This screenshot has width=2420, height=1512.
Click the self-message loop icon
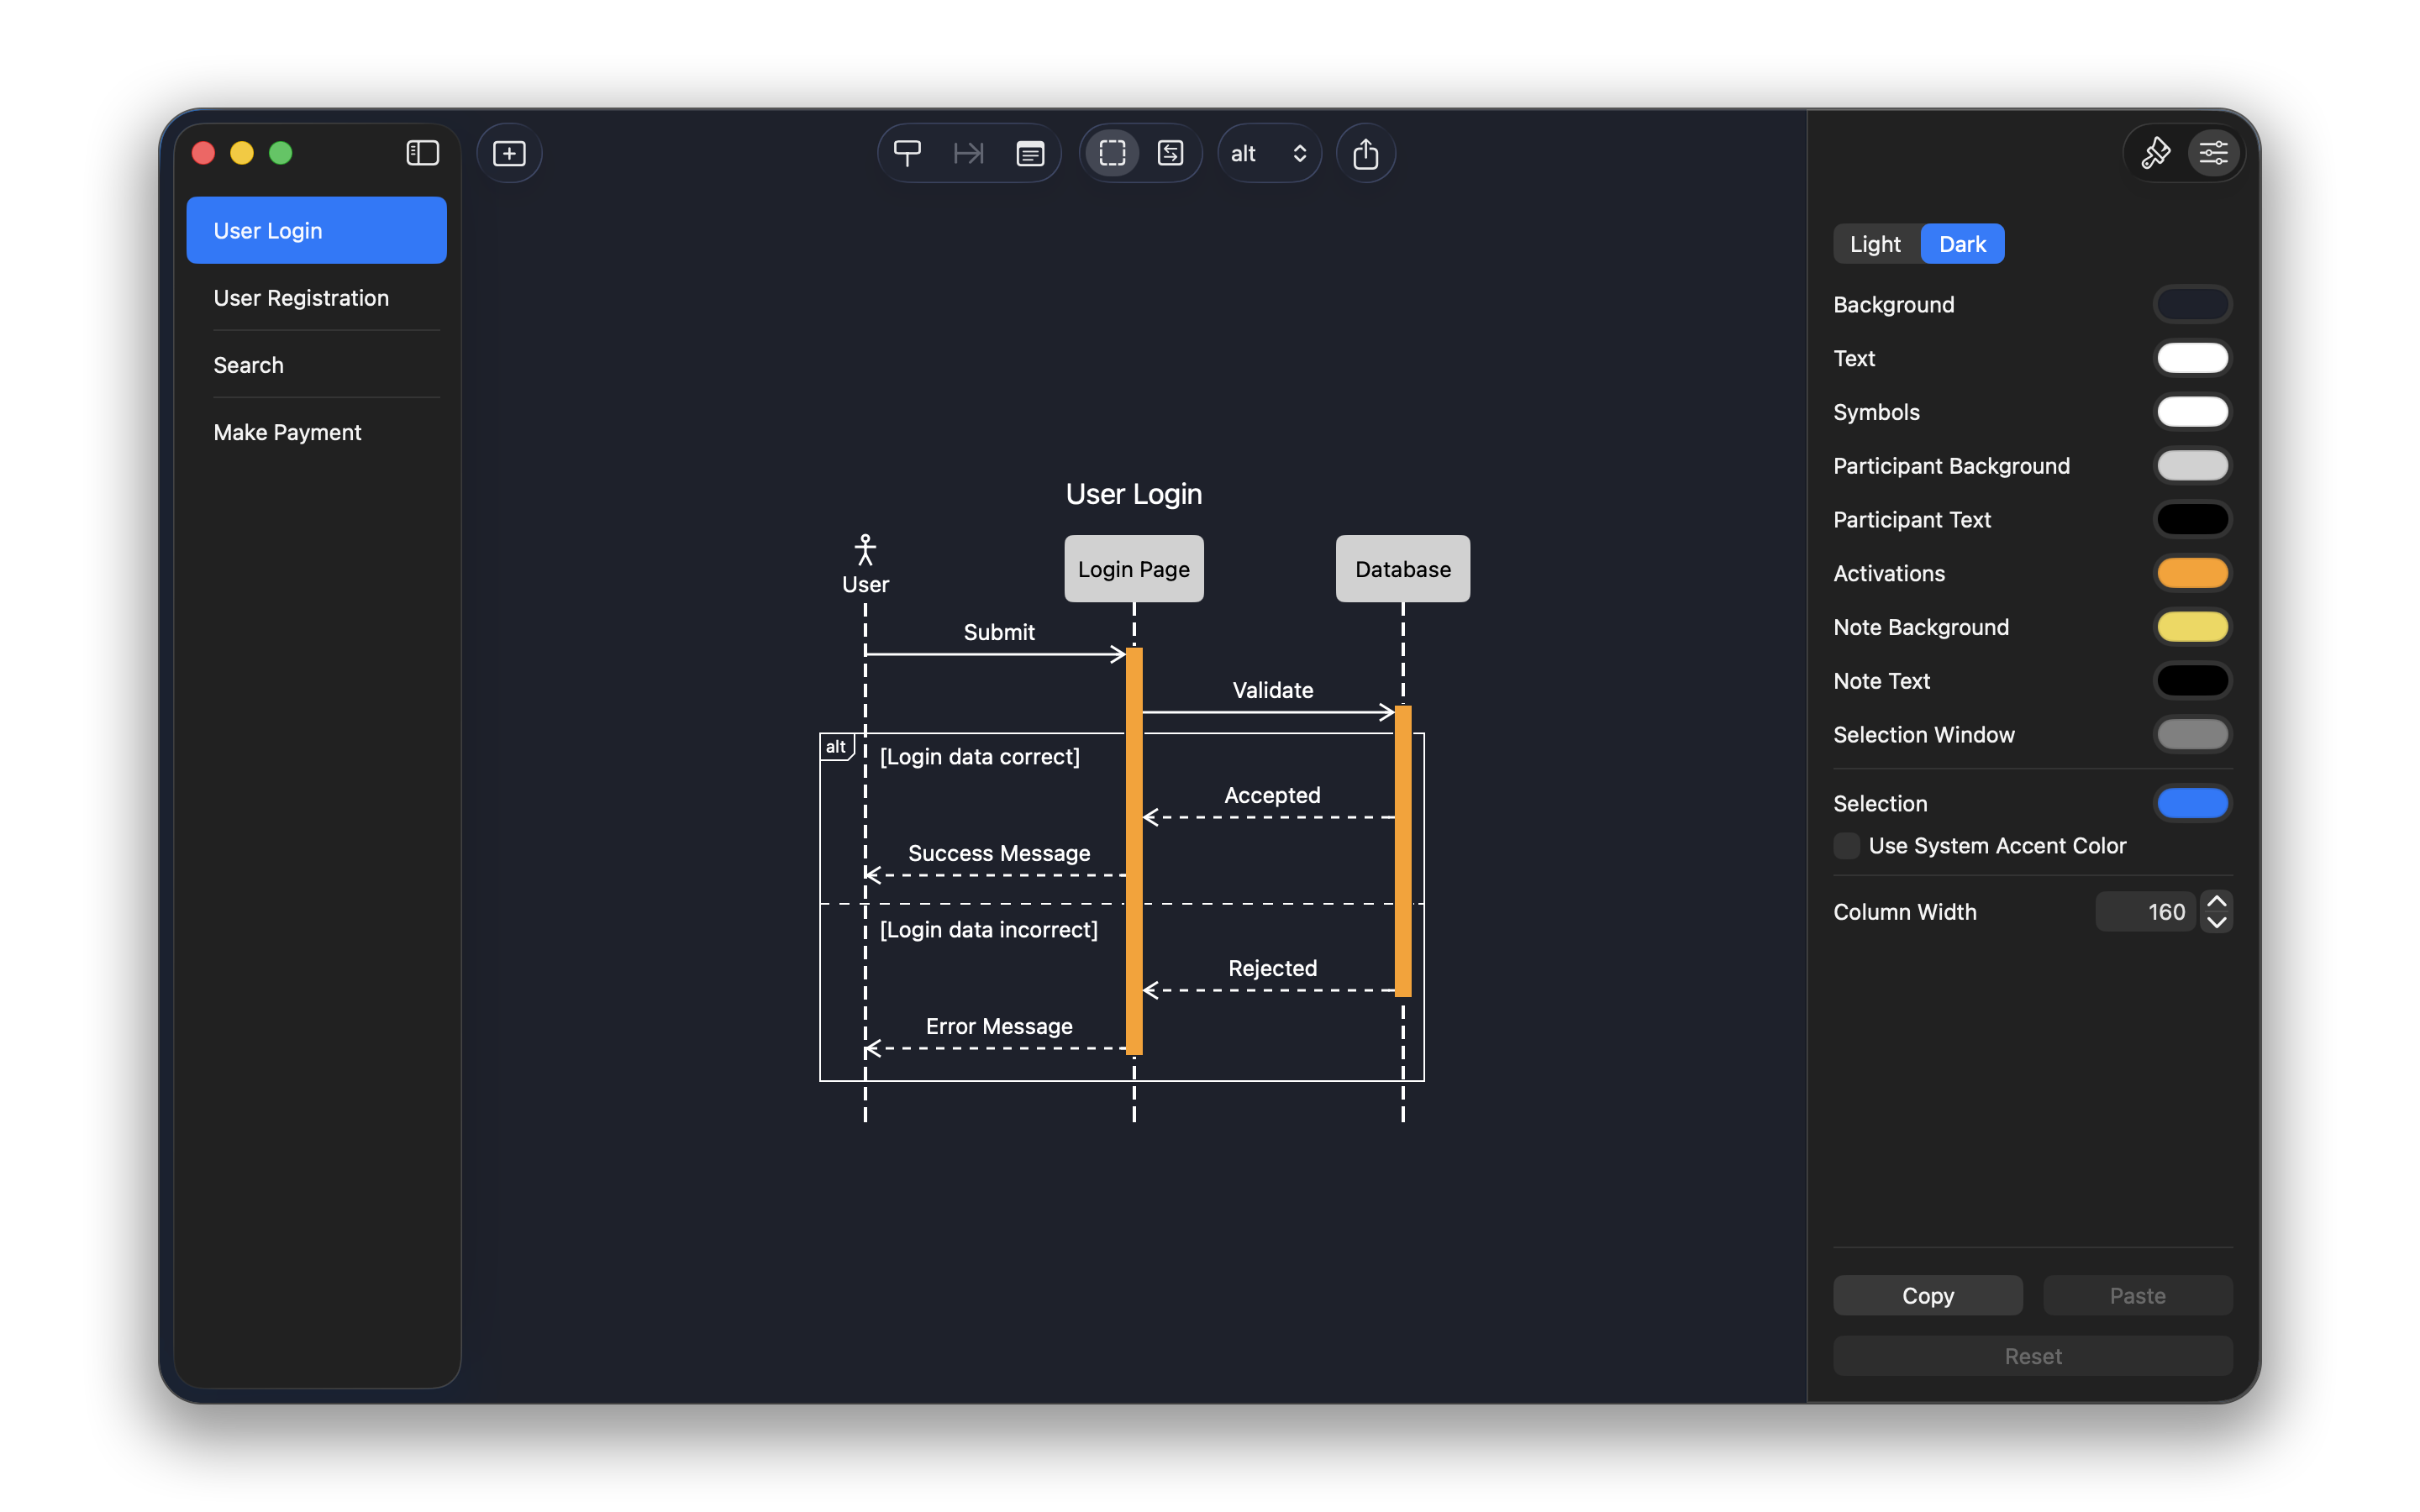point(1170,153)
